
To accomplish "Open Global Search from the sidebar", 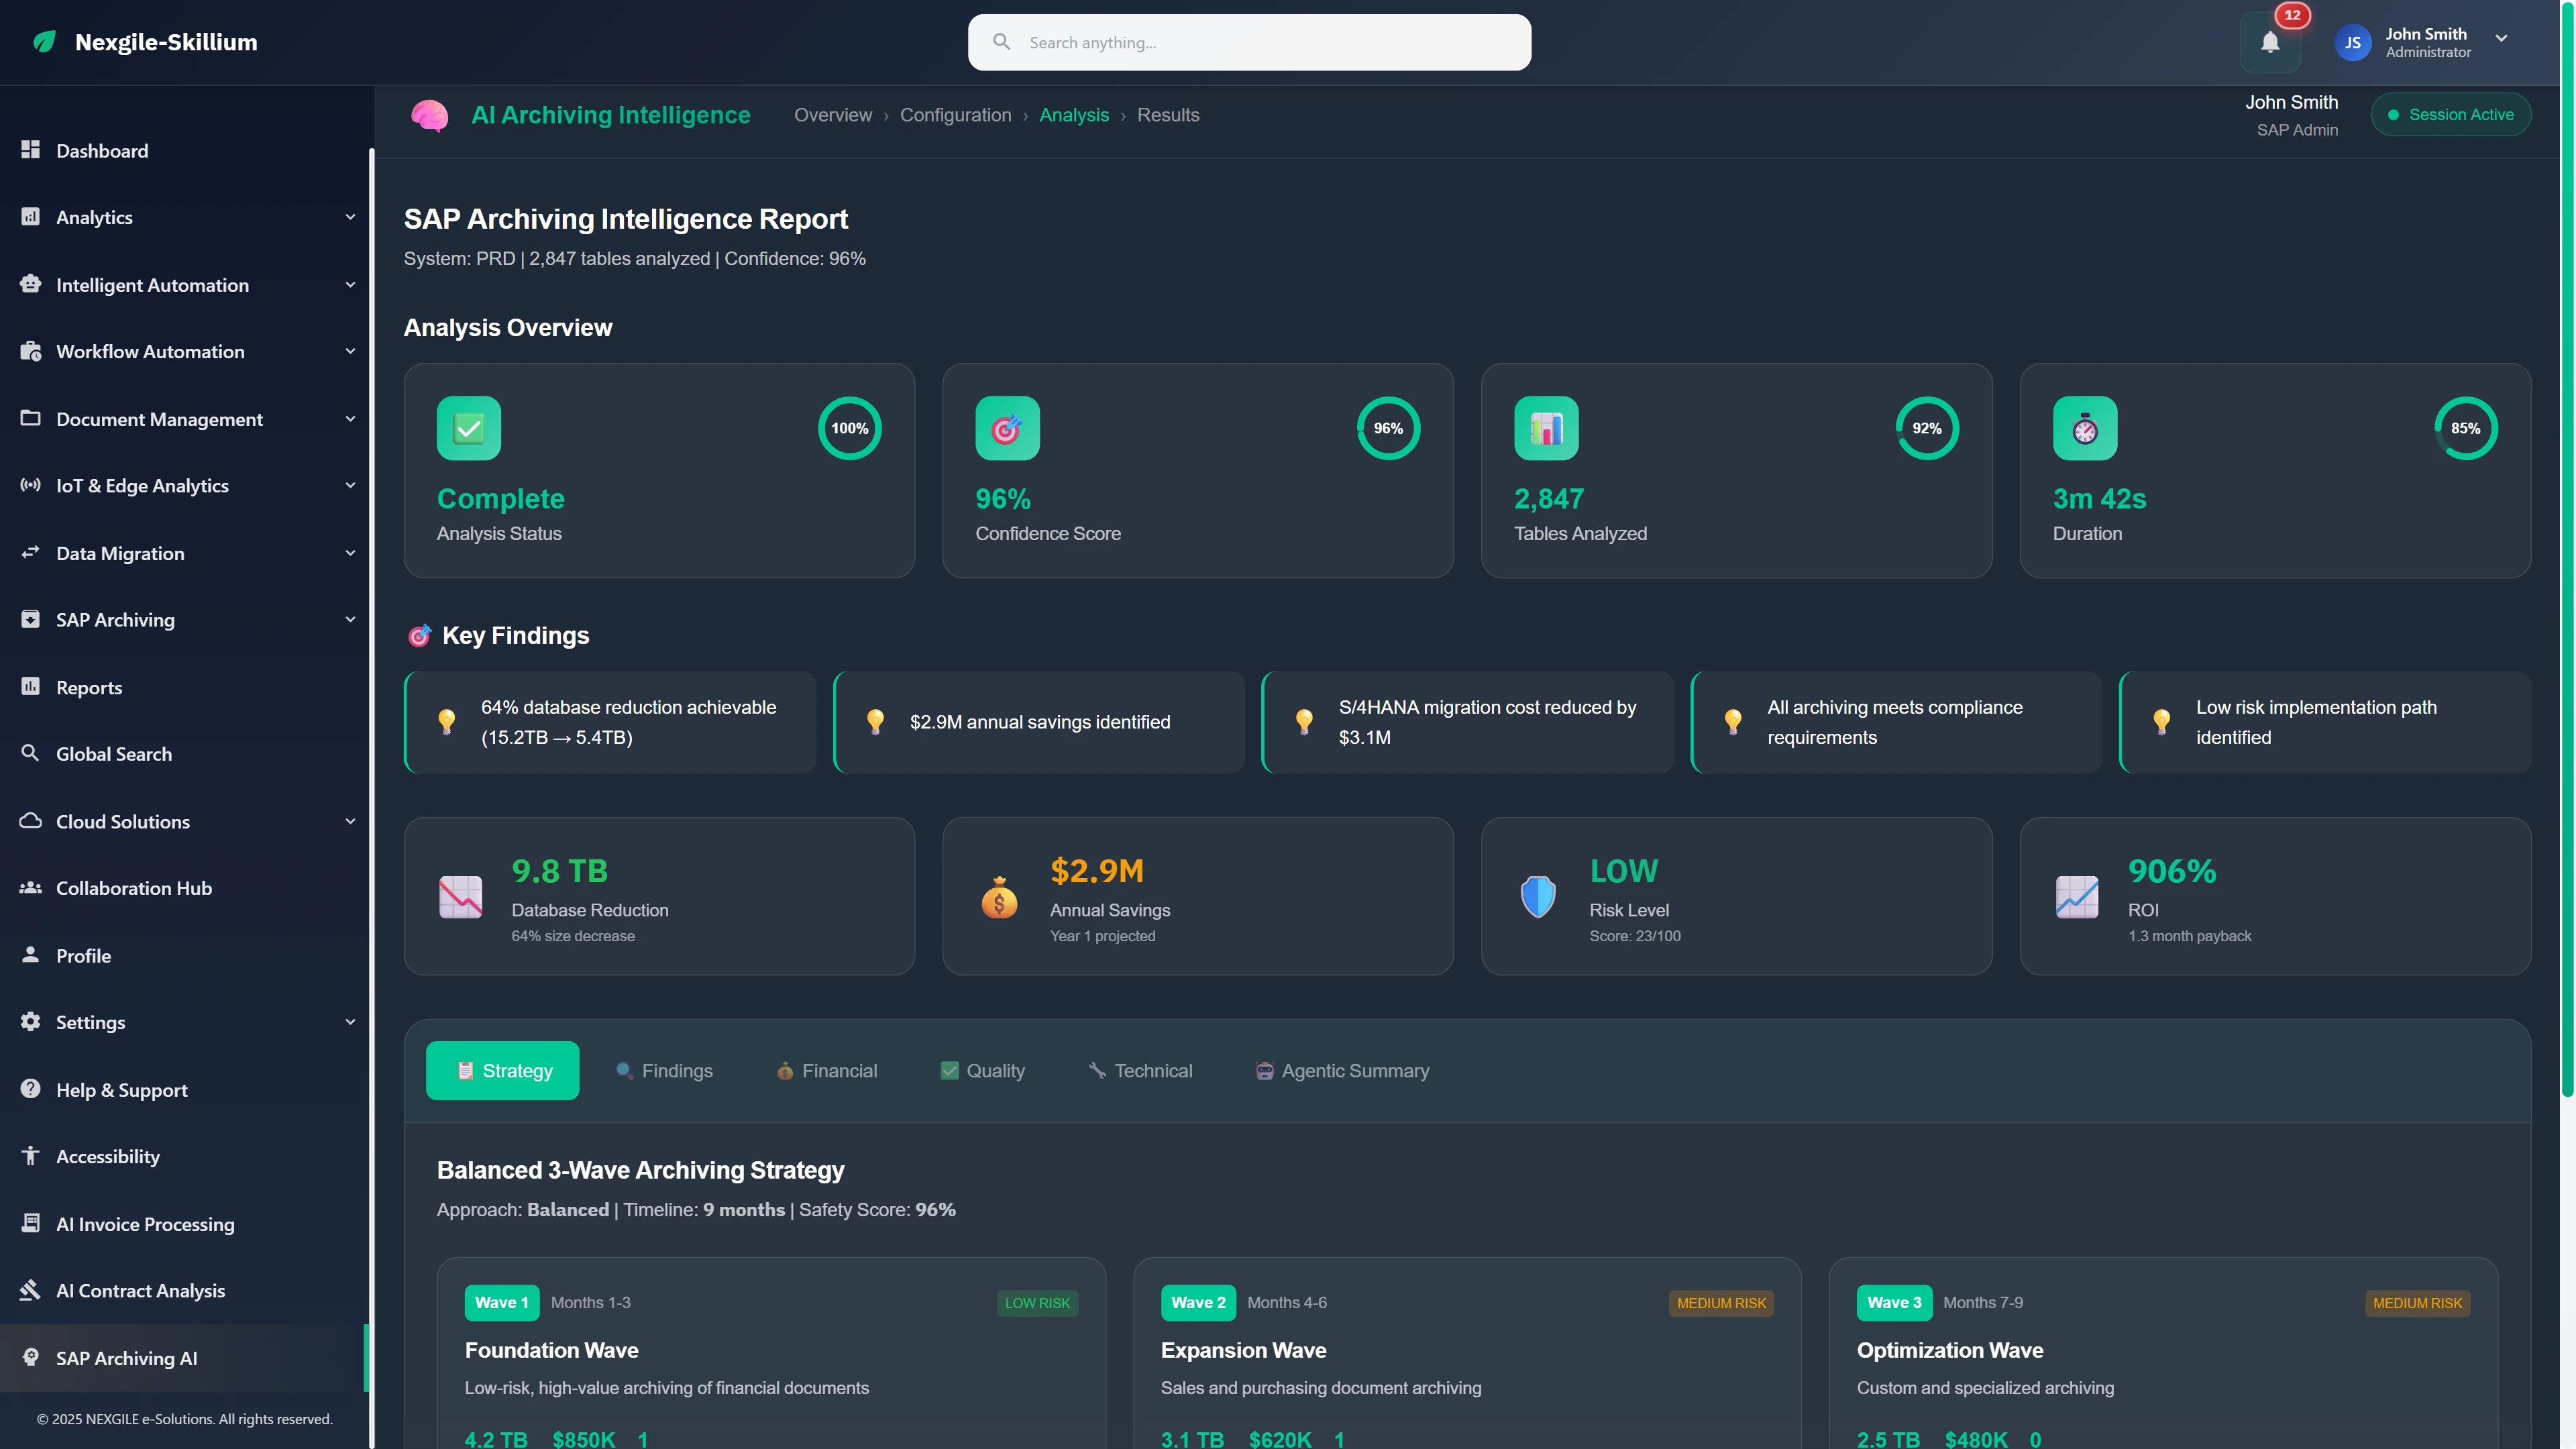I will (112, 753).
